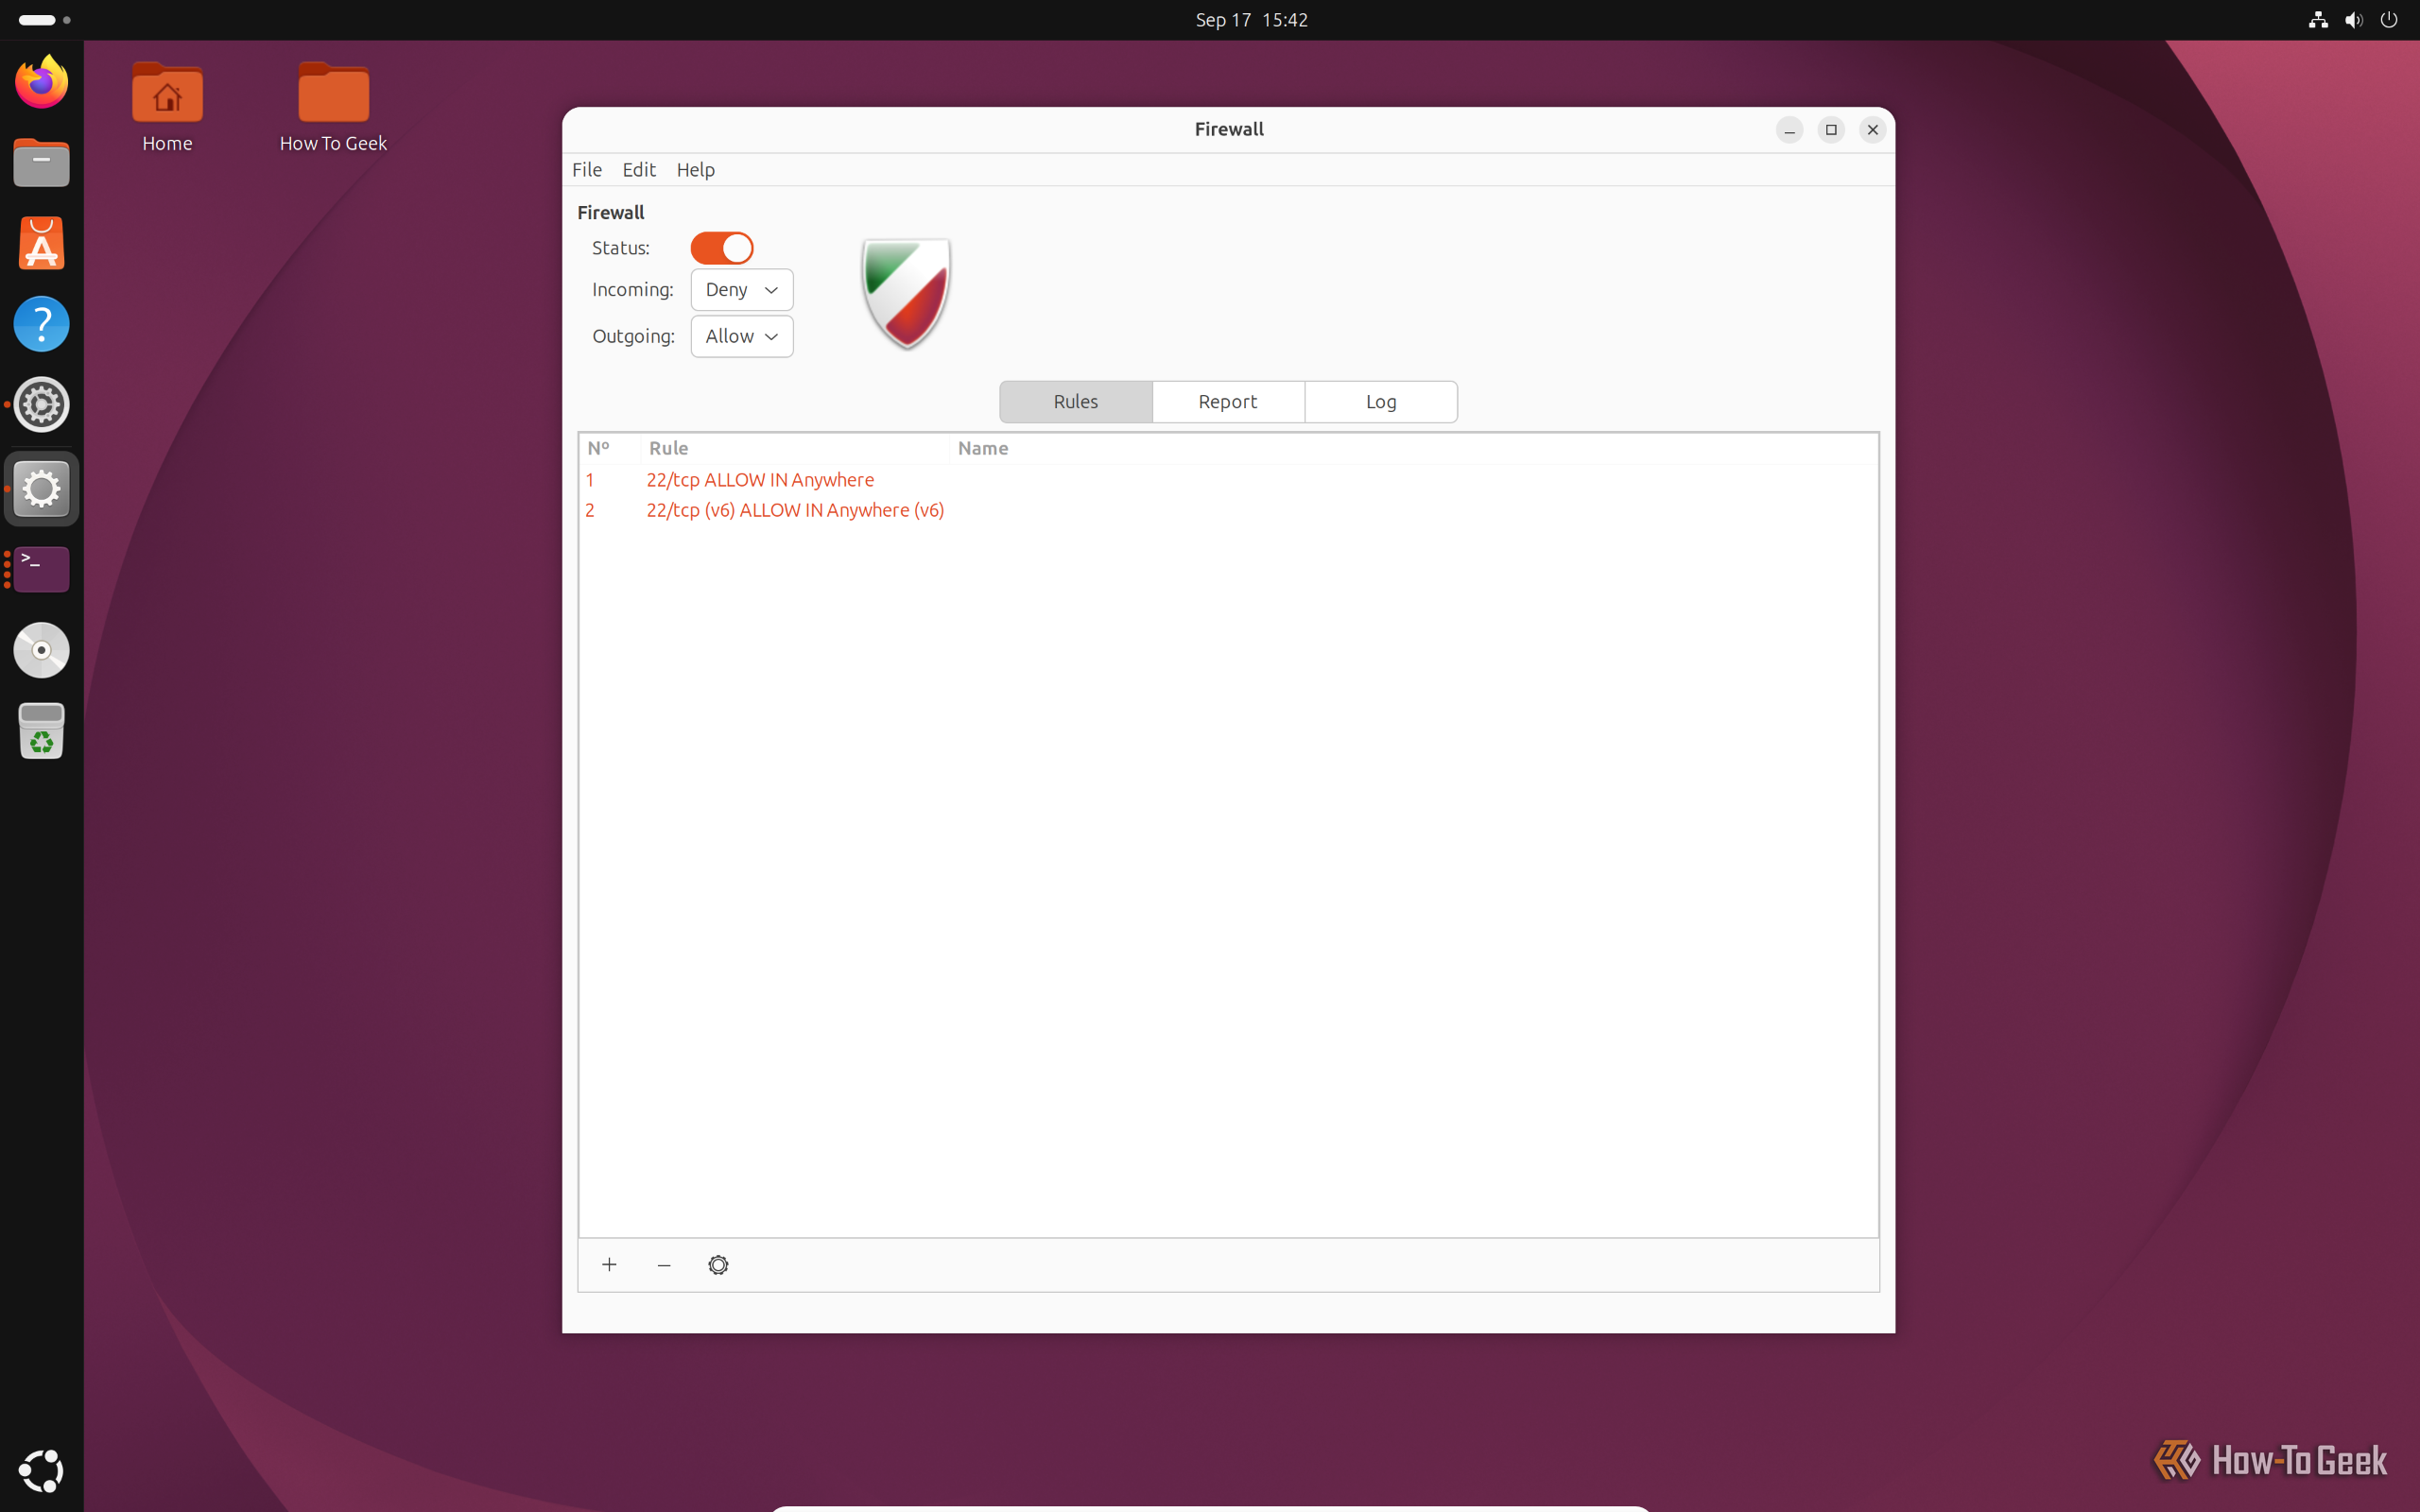
Task: Maximize the Firewall window
Action: click(1831, 130)
